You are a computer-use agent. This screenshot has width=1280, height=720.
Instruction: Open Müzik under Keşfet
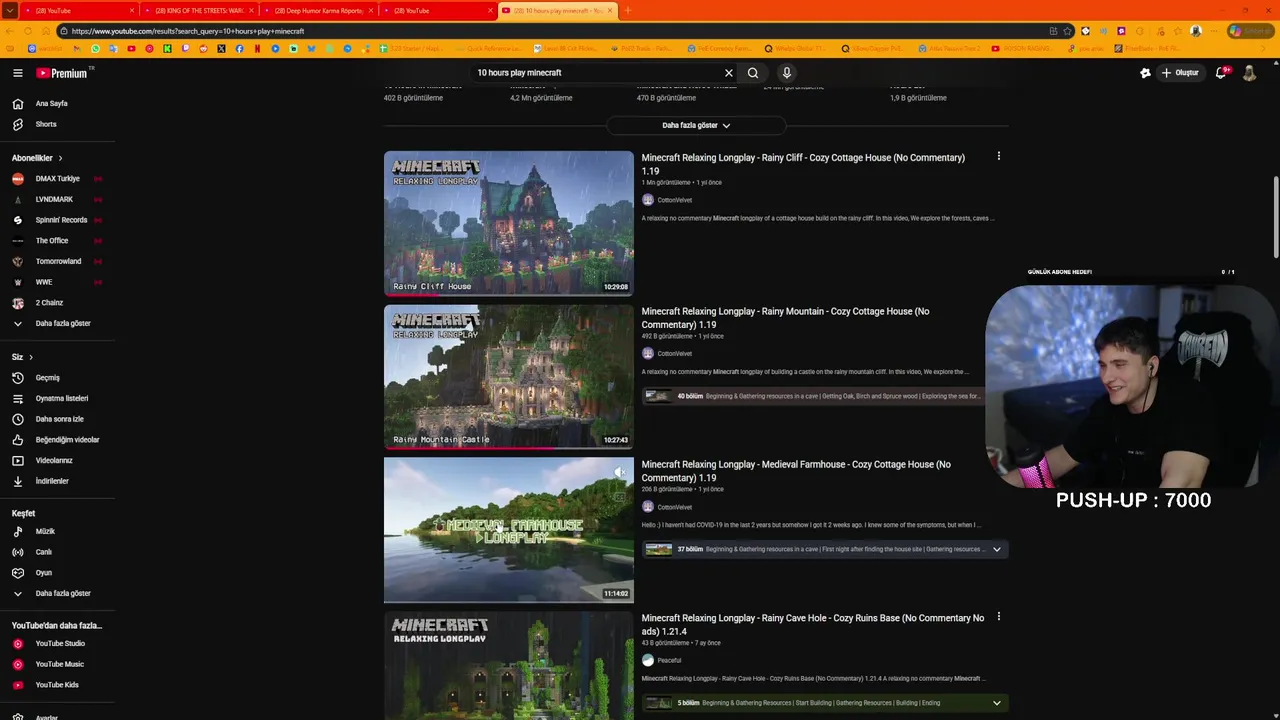coord(45,532)
